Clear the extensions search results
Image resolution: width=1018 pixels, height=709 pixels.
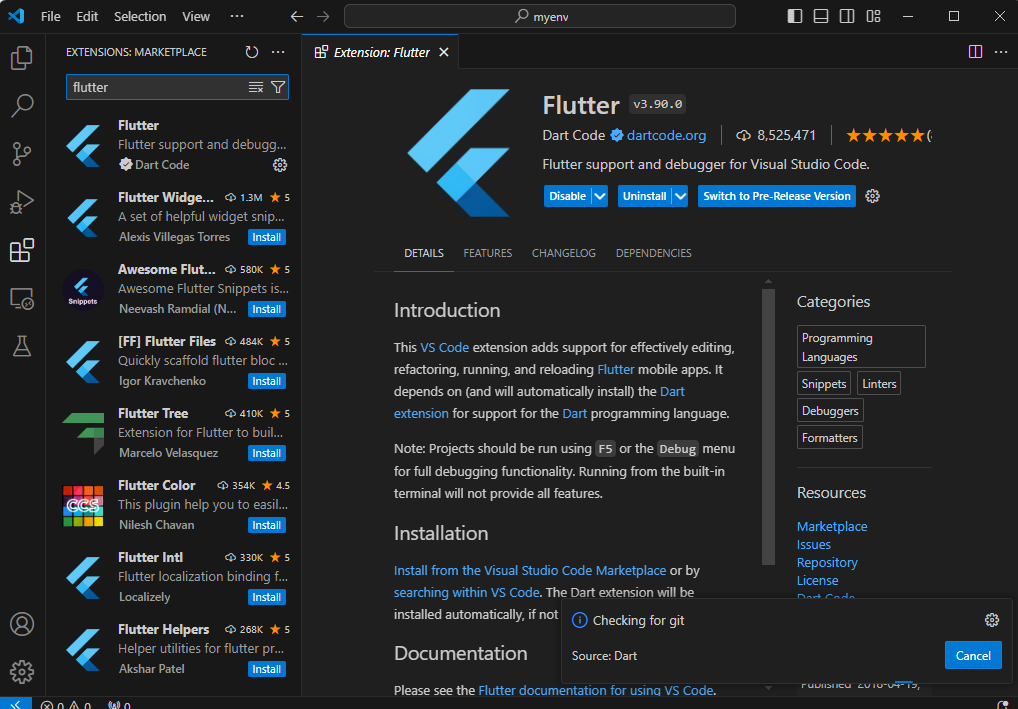[x=256, y=87]
